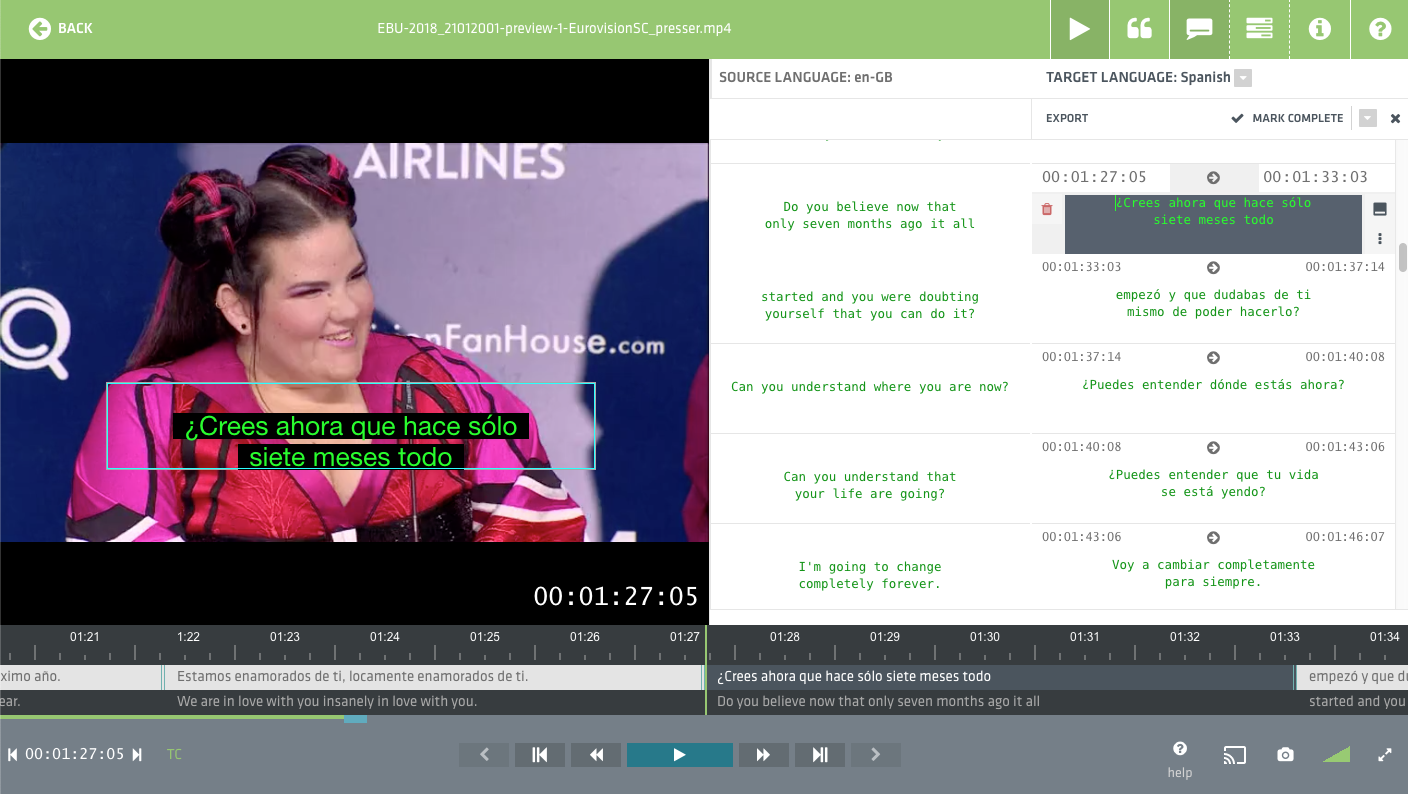
Task: Adjust the volume triangle control
Action: (1336, 755)
